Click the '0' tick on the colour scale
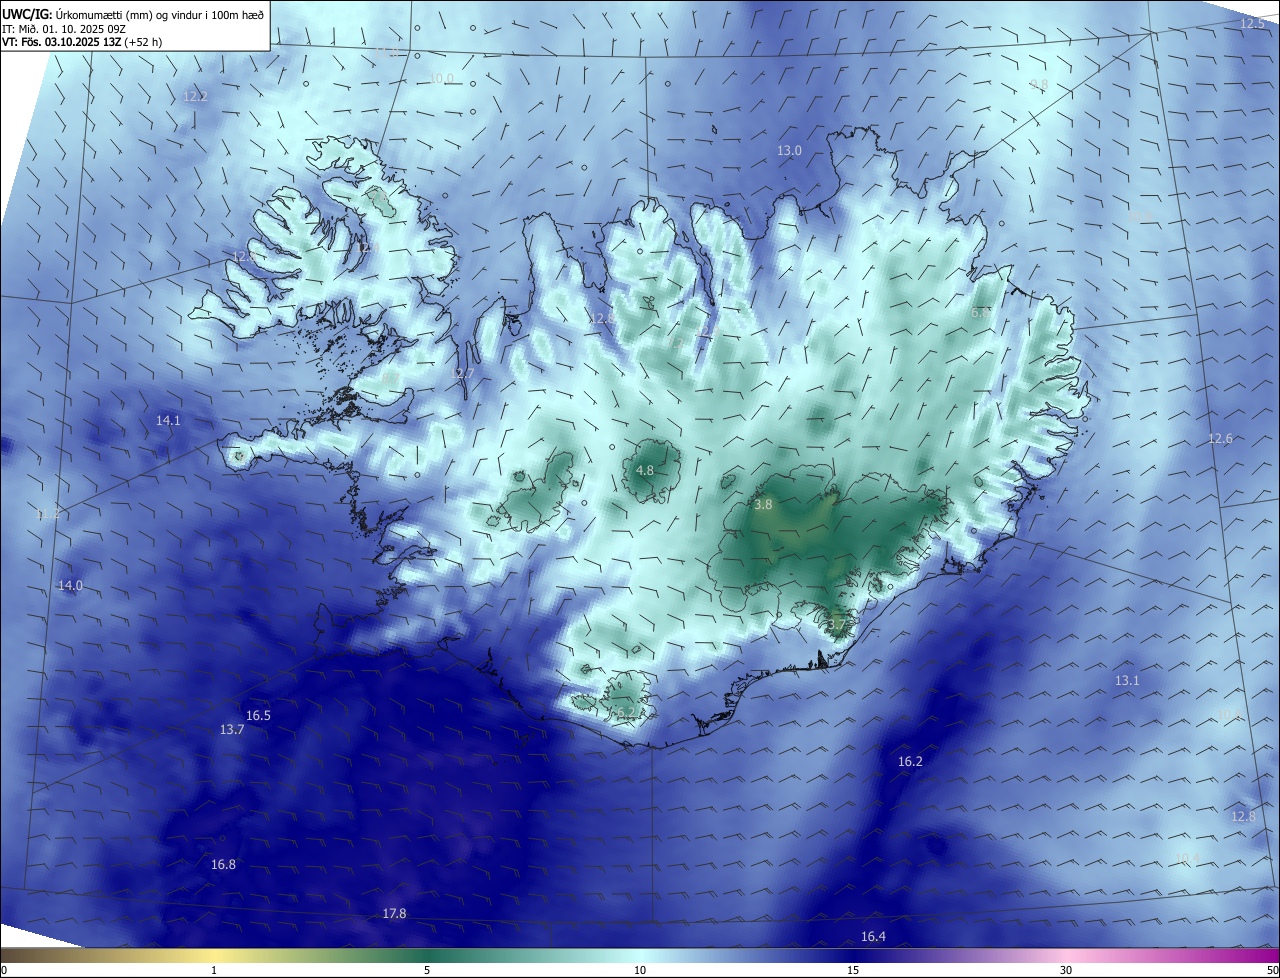 [4, 970]
